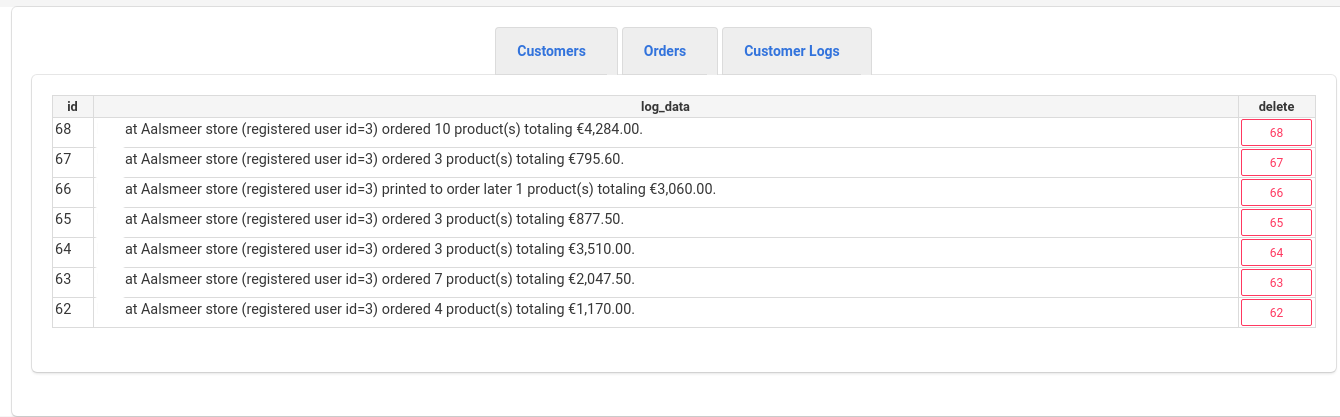Click the delete column header
The image size is (1340, 417).
coord(1276,106)
